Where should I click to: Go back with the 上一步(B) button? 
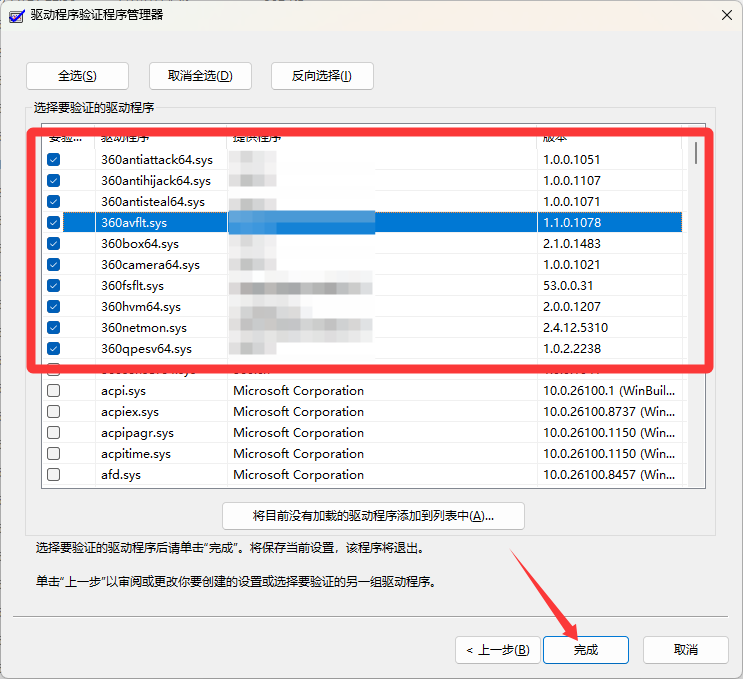pos(498,650)
